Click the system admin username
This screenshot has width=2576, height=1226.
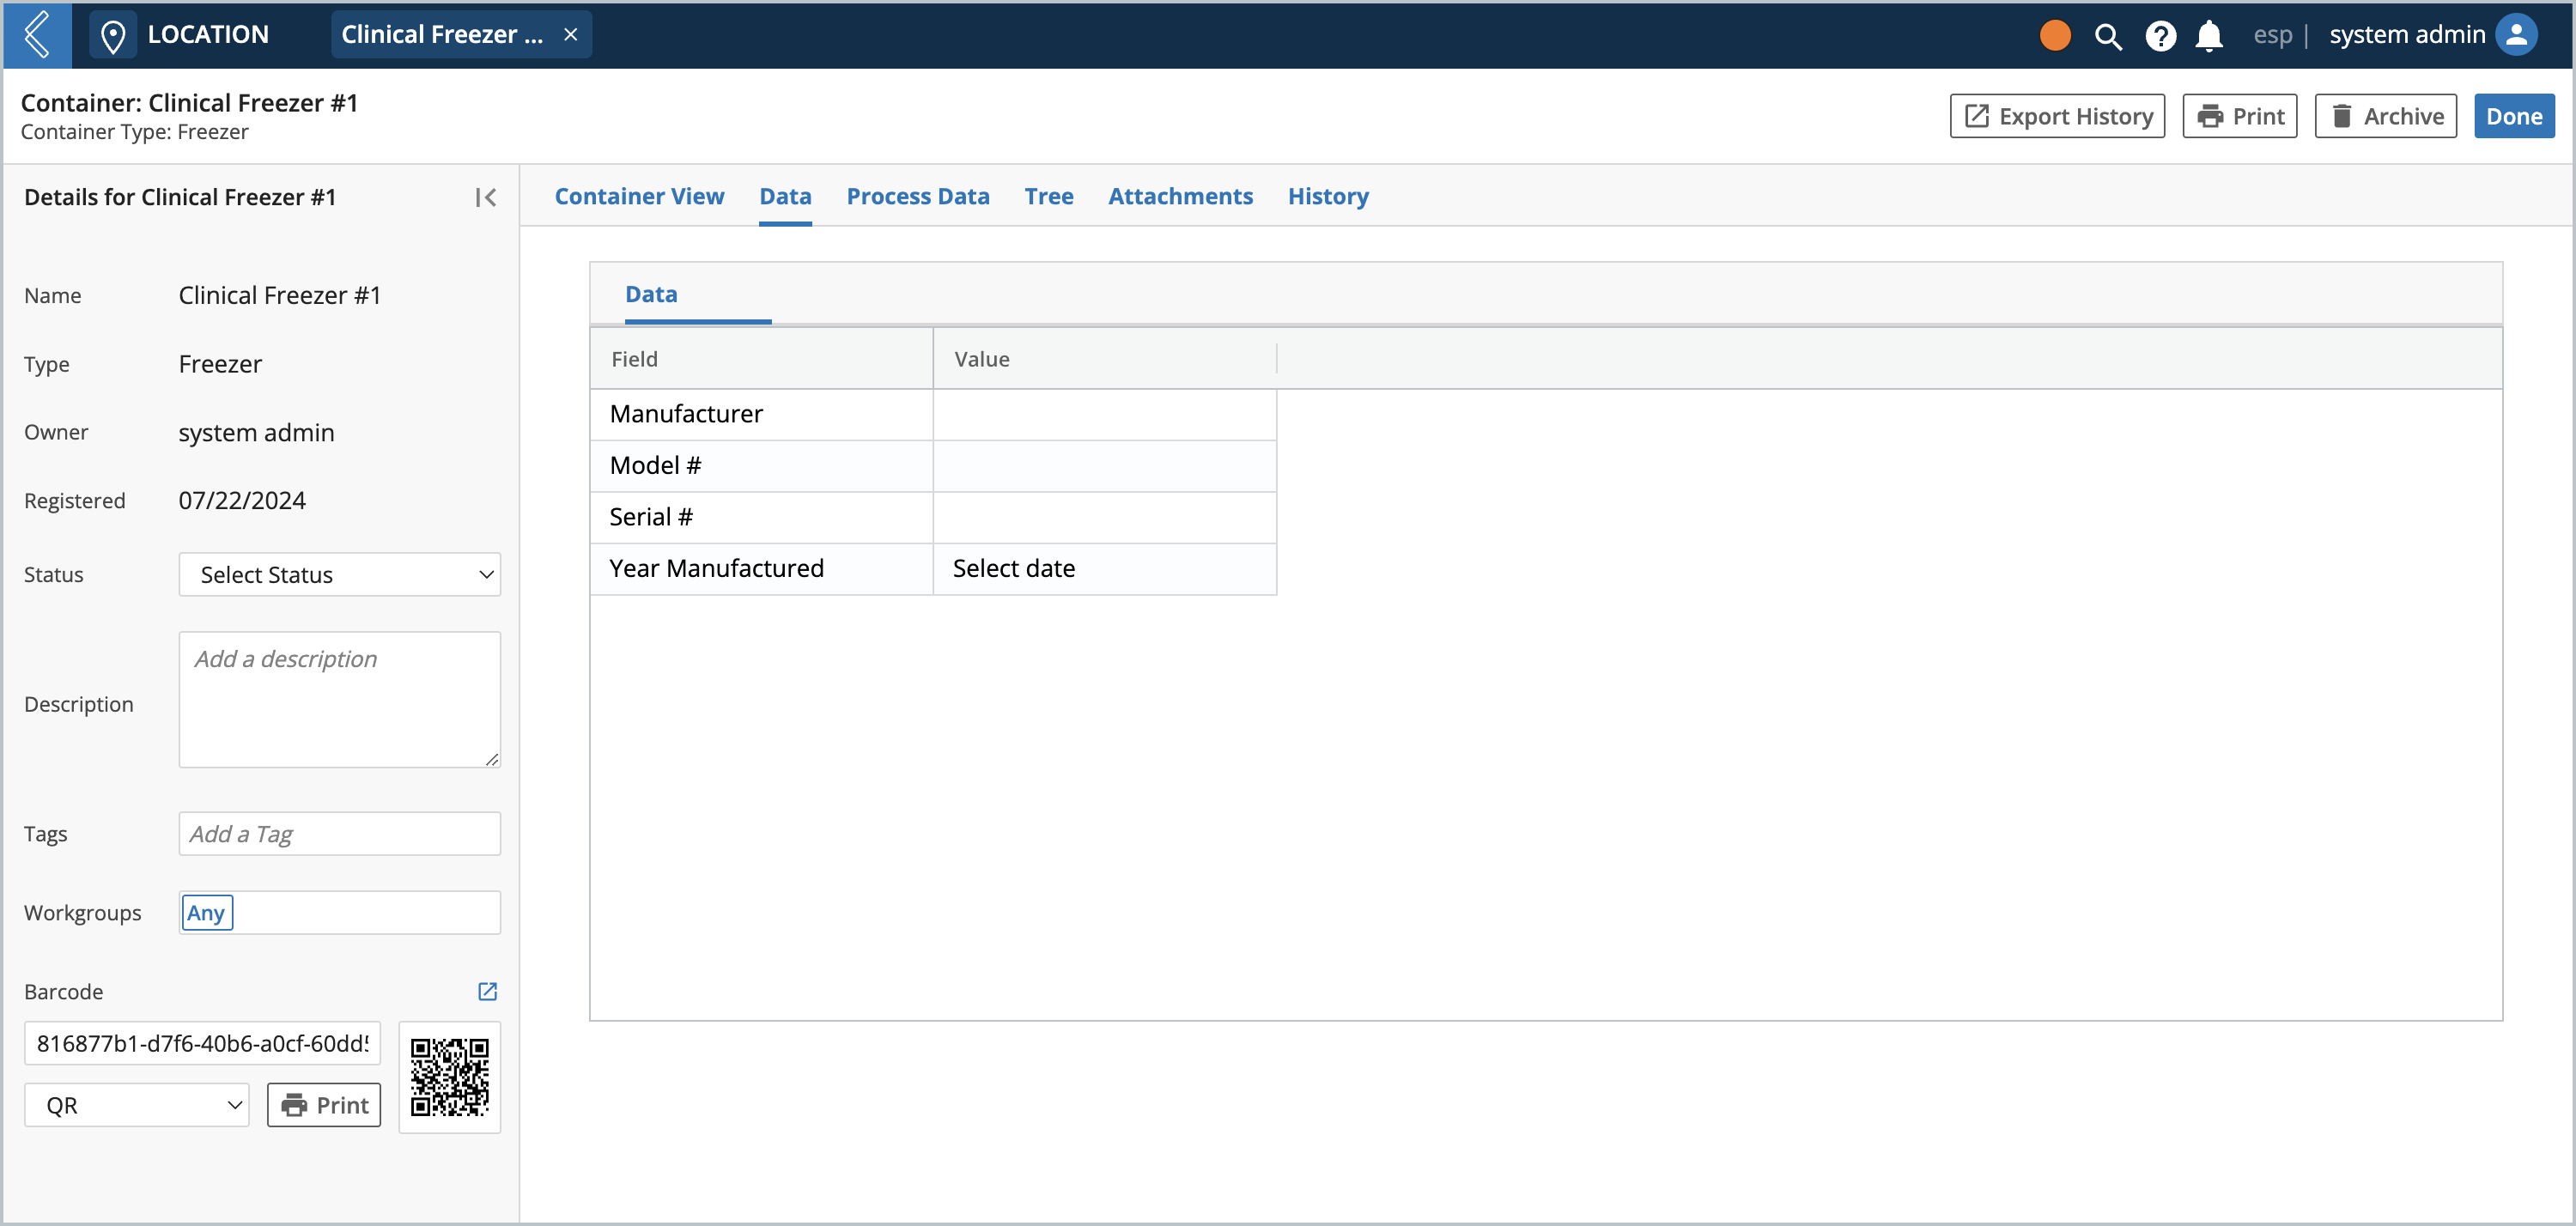[2407, 35]
